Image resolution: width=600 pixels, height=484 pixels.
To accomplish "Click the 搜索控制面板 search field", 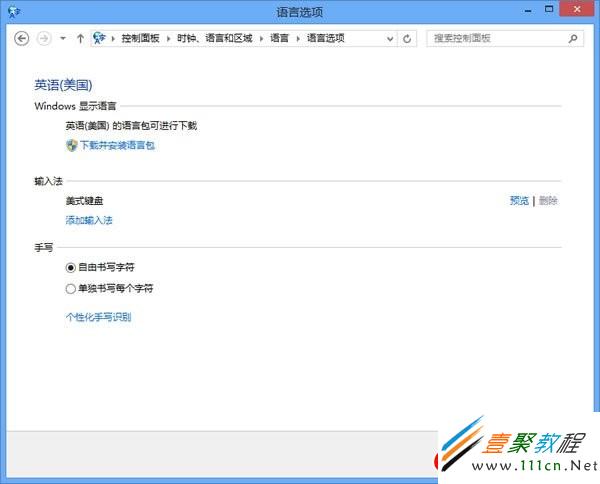I will coord(505,38).
